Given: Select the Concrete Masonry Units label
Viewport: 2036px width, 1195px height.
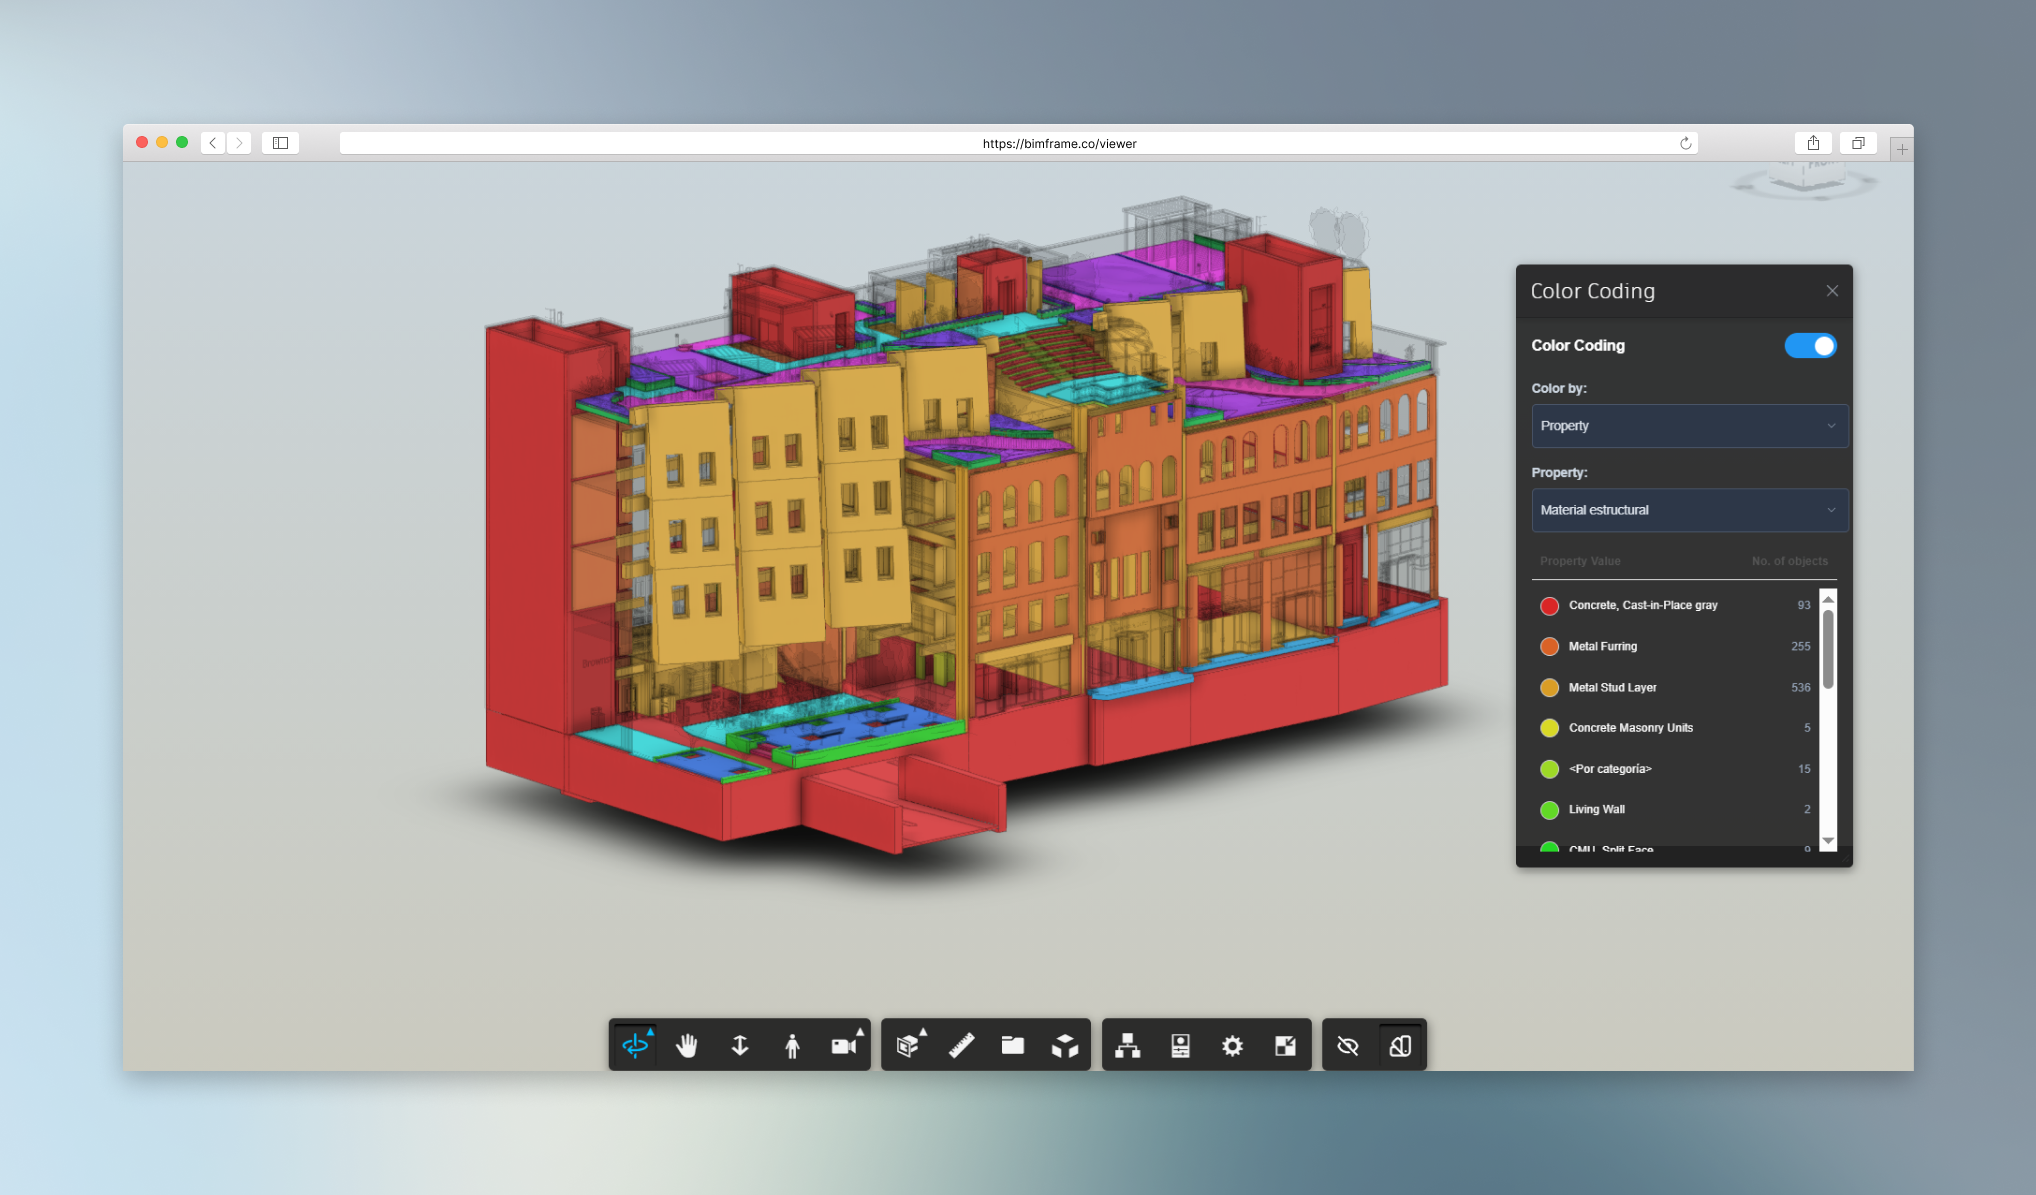Looking at the screenshot, I should point(1631,728).
